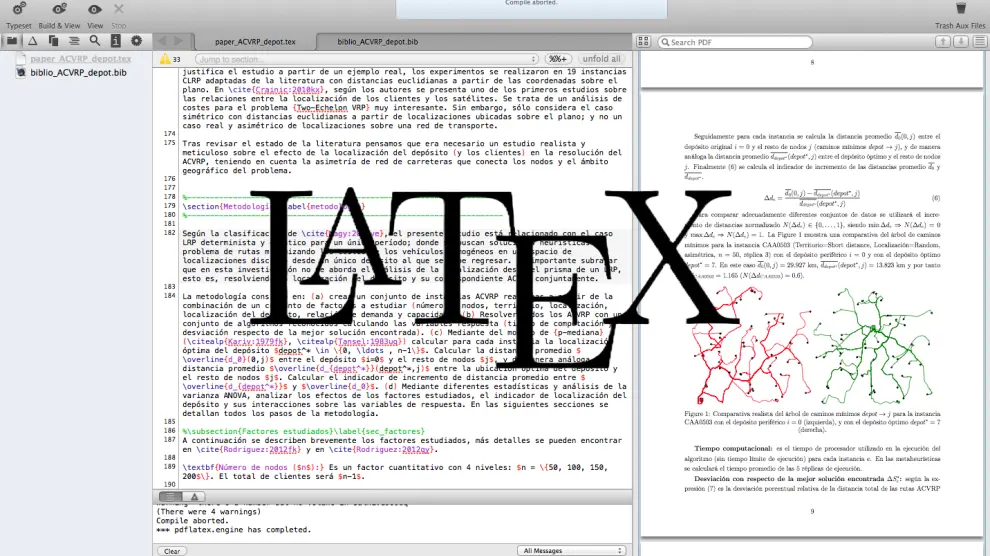Switch console to warnings view
Viewport: 990px width, 556px height.
tap(194, 496)
